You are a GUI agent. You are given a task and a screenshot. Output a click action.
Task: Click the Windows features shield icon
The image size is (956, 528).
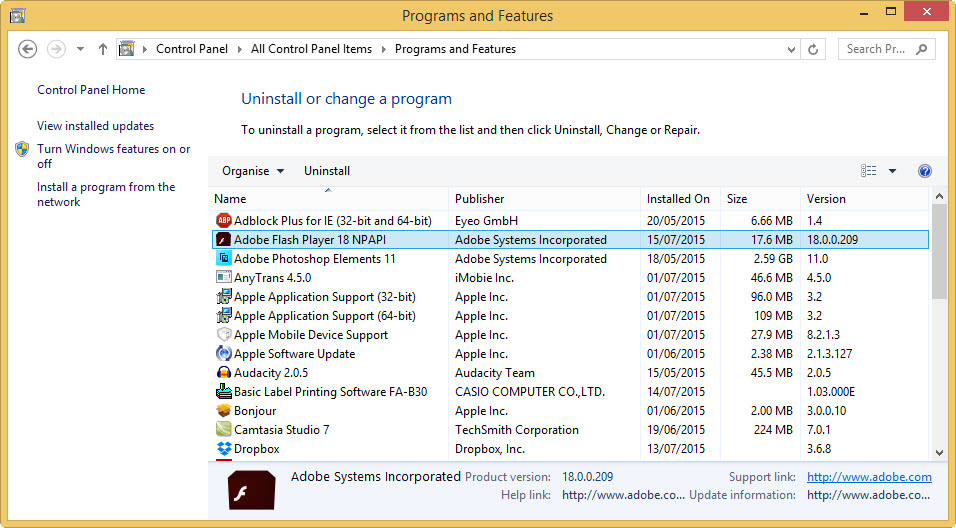pos(22,149)
